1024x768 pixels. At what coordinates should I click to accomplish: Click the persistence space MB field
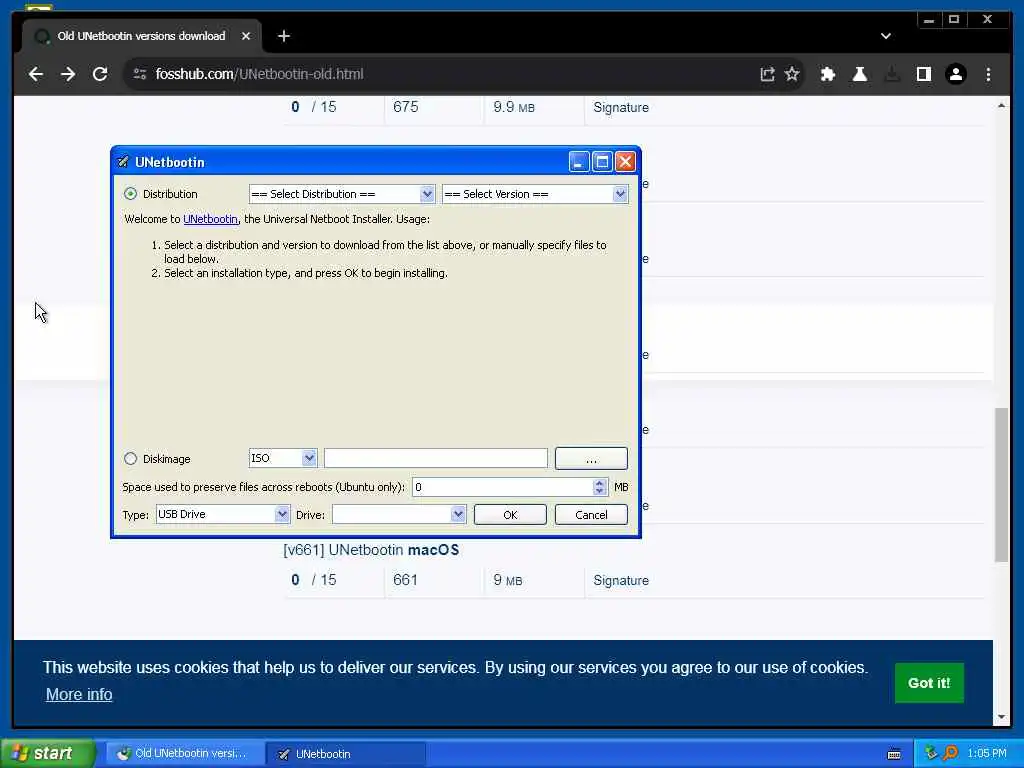coord(502,487)
